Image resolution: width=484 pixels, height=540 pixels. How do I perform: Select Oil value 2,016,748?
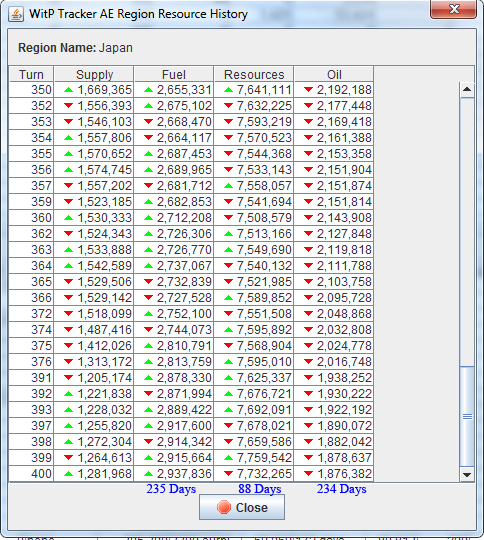click(334, 362)
